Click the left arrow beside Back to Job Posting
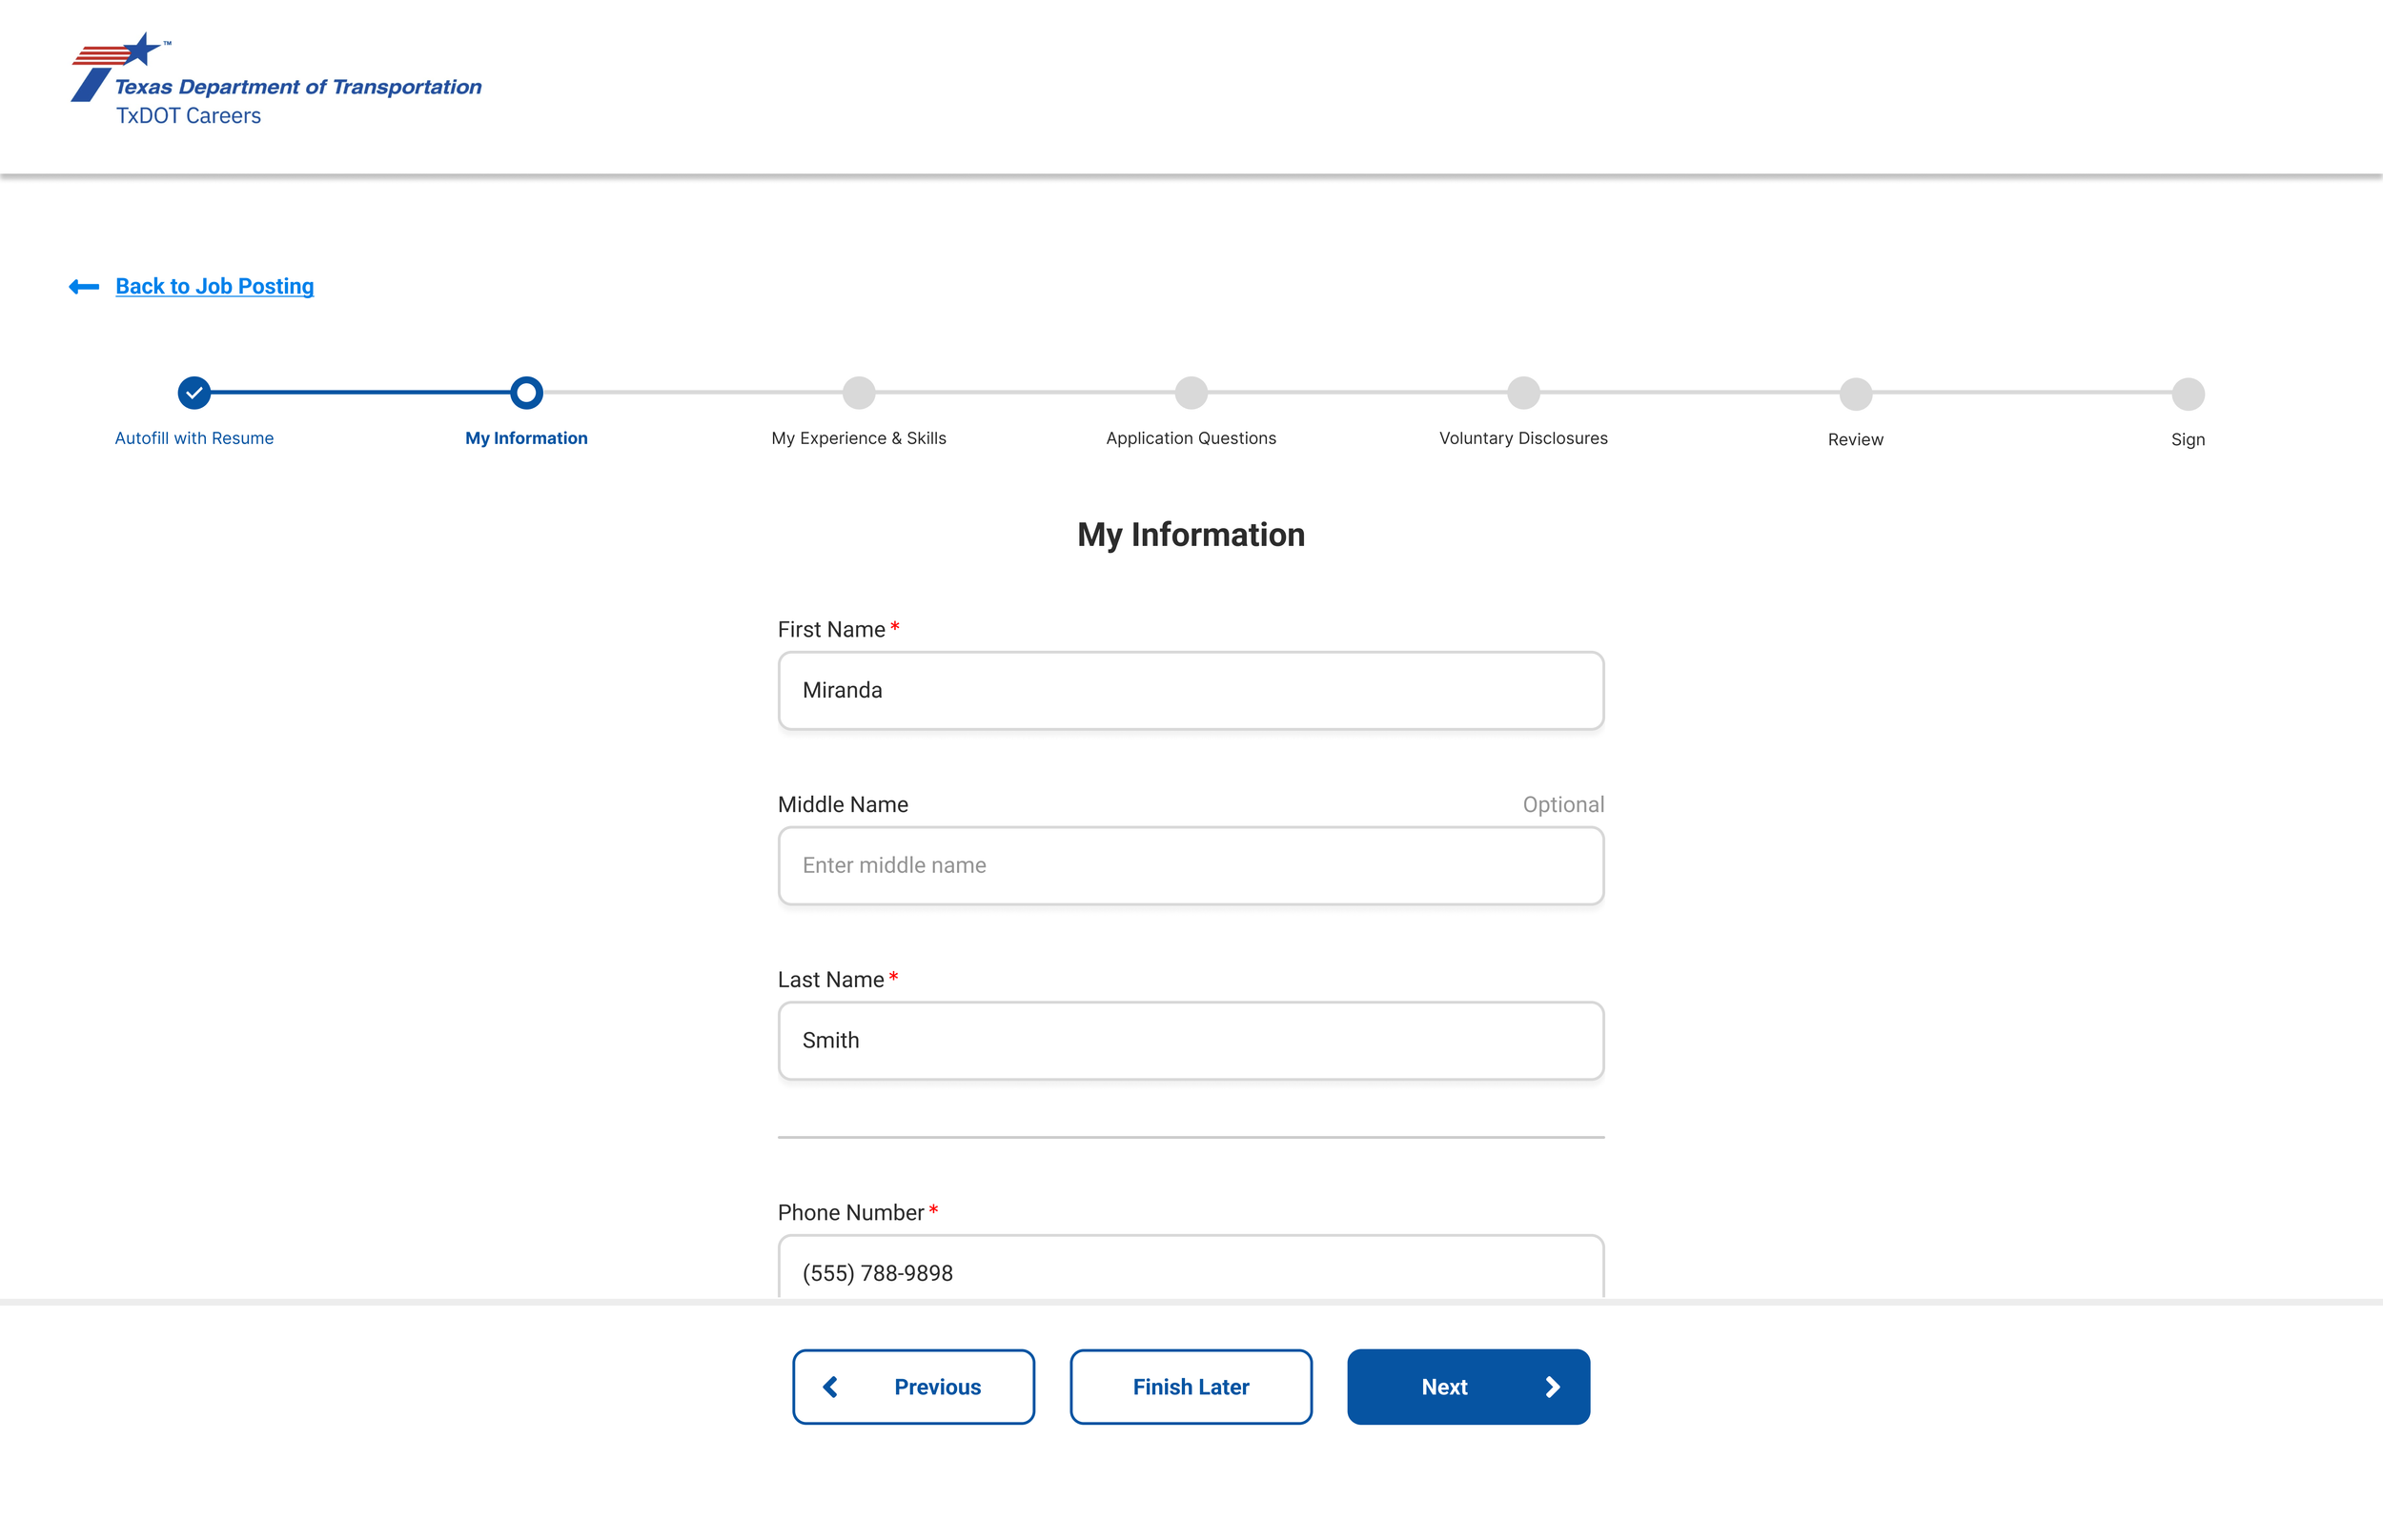This screenshot has width=2383, height=1540. coord(84,287)
